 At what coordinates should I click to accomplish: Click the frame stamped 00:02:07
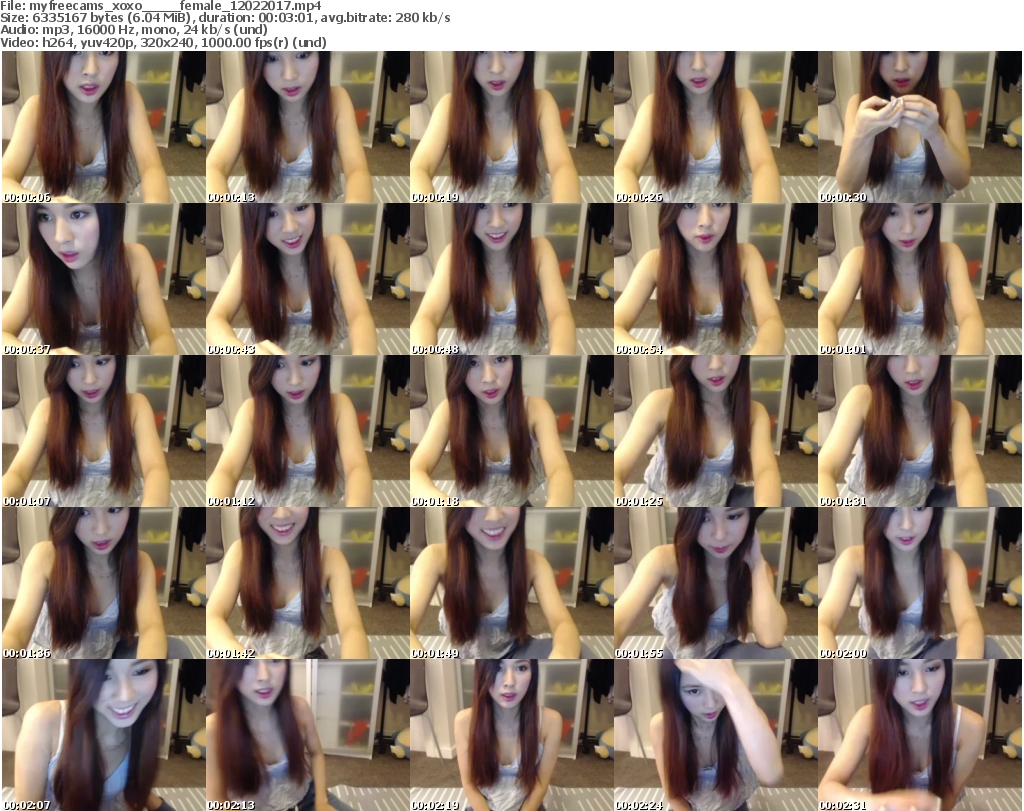click(104, 735)
